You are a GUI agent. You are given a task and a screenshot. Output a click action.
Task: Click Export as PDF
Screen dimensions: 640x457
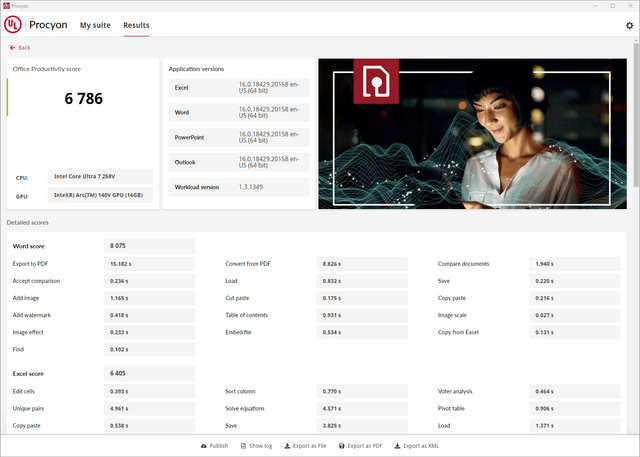361,446
